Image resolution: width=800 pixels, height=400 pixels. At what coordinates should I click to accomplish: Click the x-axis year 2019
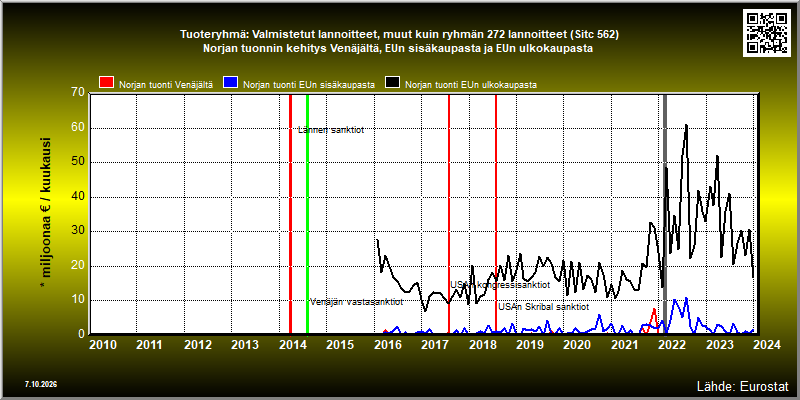tap(530, 345)
